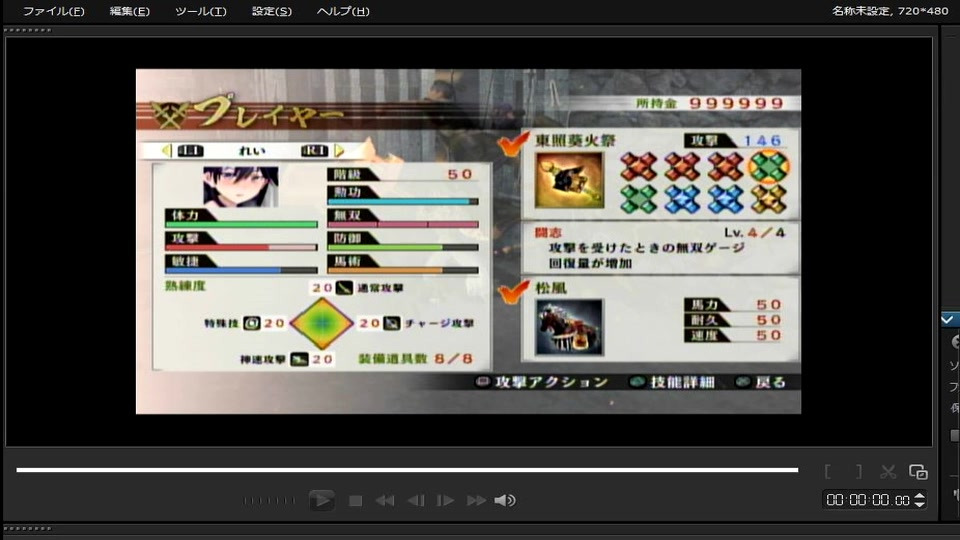The image size is (960, 540).
Task: Open the 編集(E) menu
Action: [129, 11]
